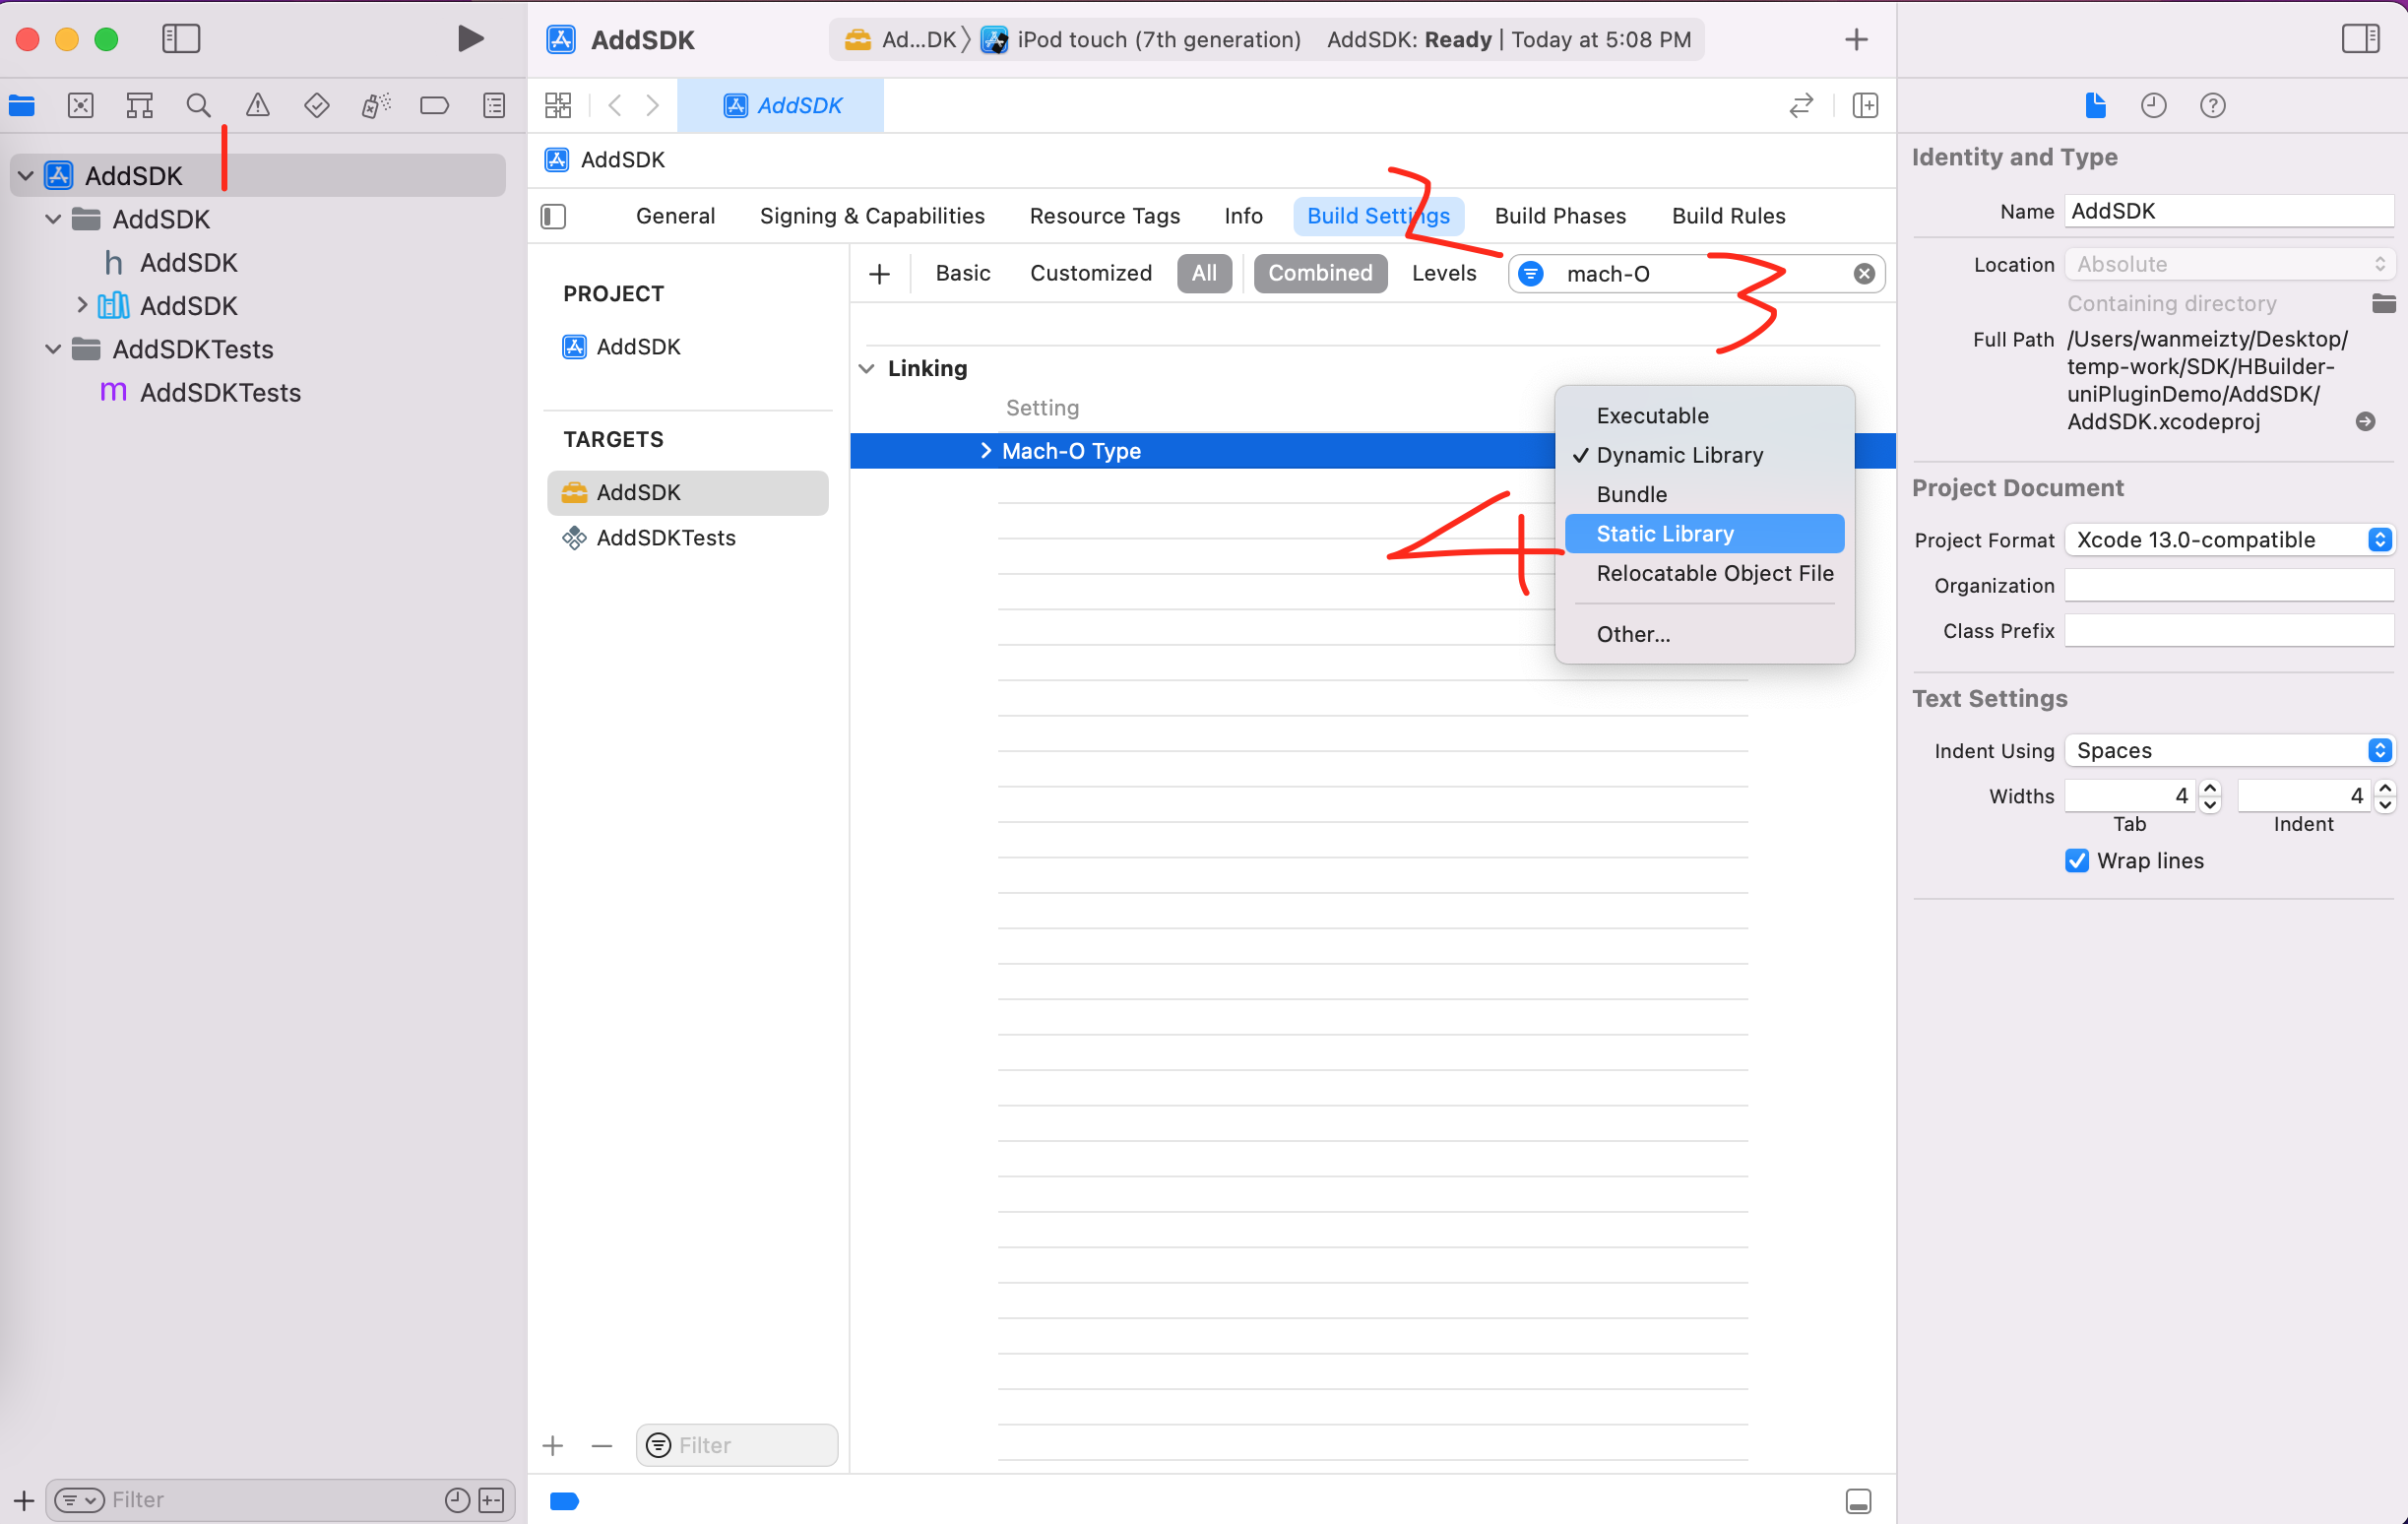Screen dimensions: 2408x1524
Task: Open the History inspector clock icon
Action: (x=2153, y=105)
